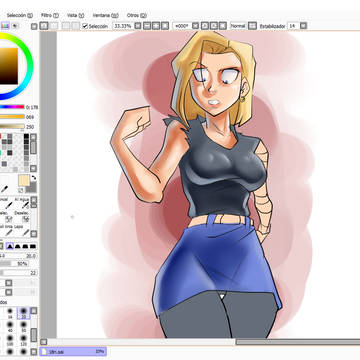The width and height of the screenshot is (360, 360).
Task: Open the rotation angle dropdown
Action: coord(195,26)
